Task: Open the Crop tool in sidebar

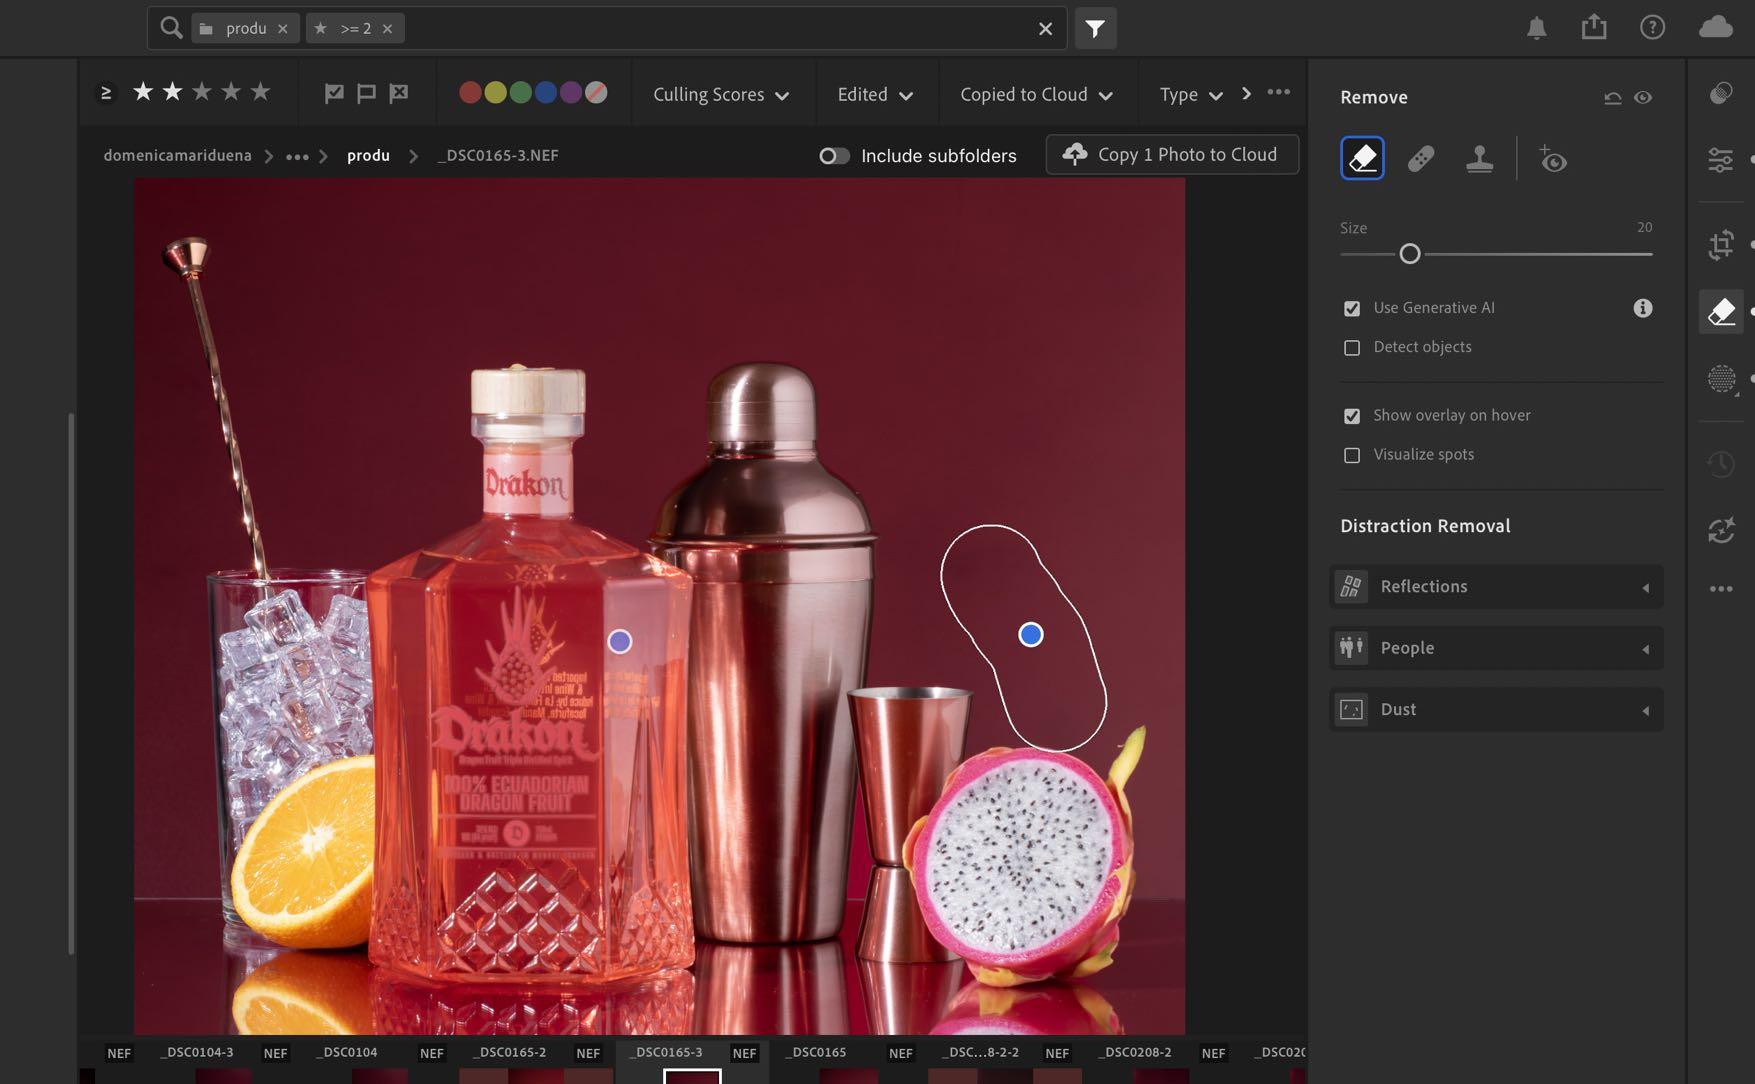Action: [1720, 245]
